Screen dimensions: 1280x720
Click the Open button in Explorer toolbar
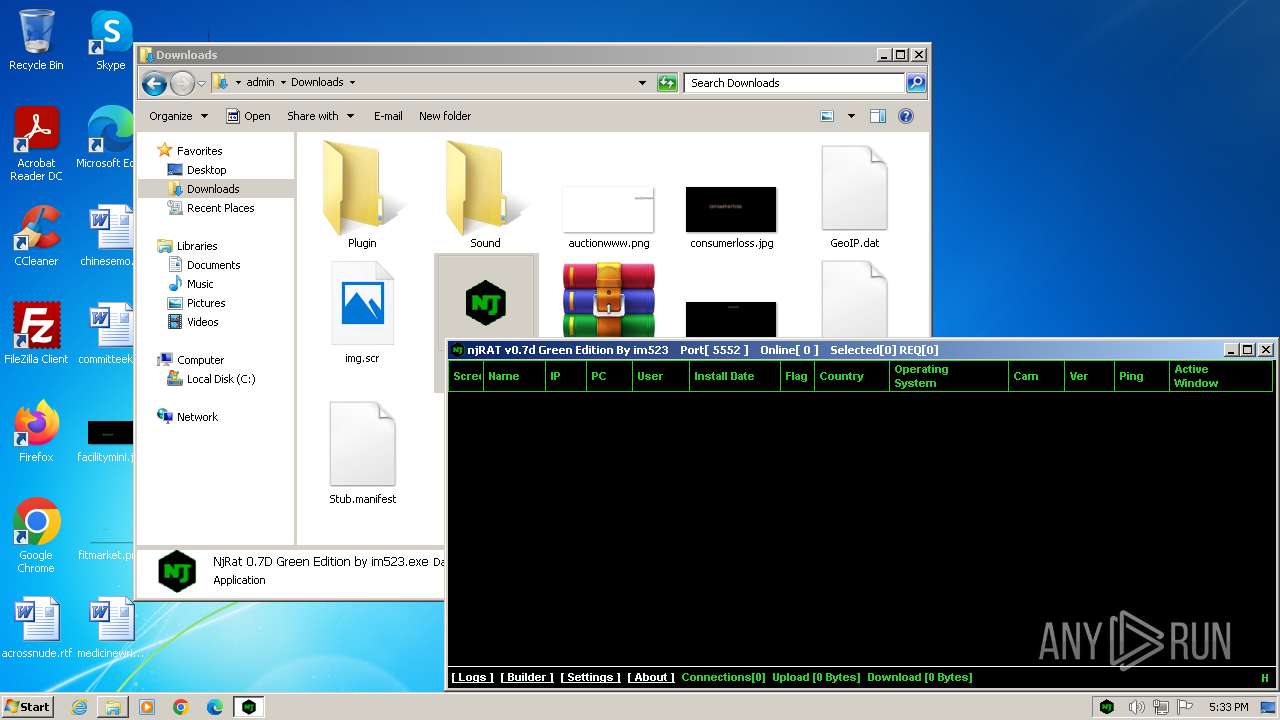tap(248, 116)
